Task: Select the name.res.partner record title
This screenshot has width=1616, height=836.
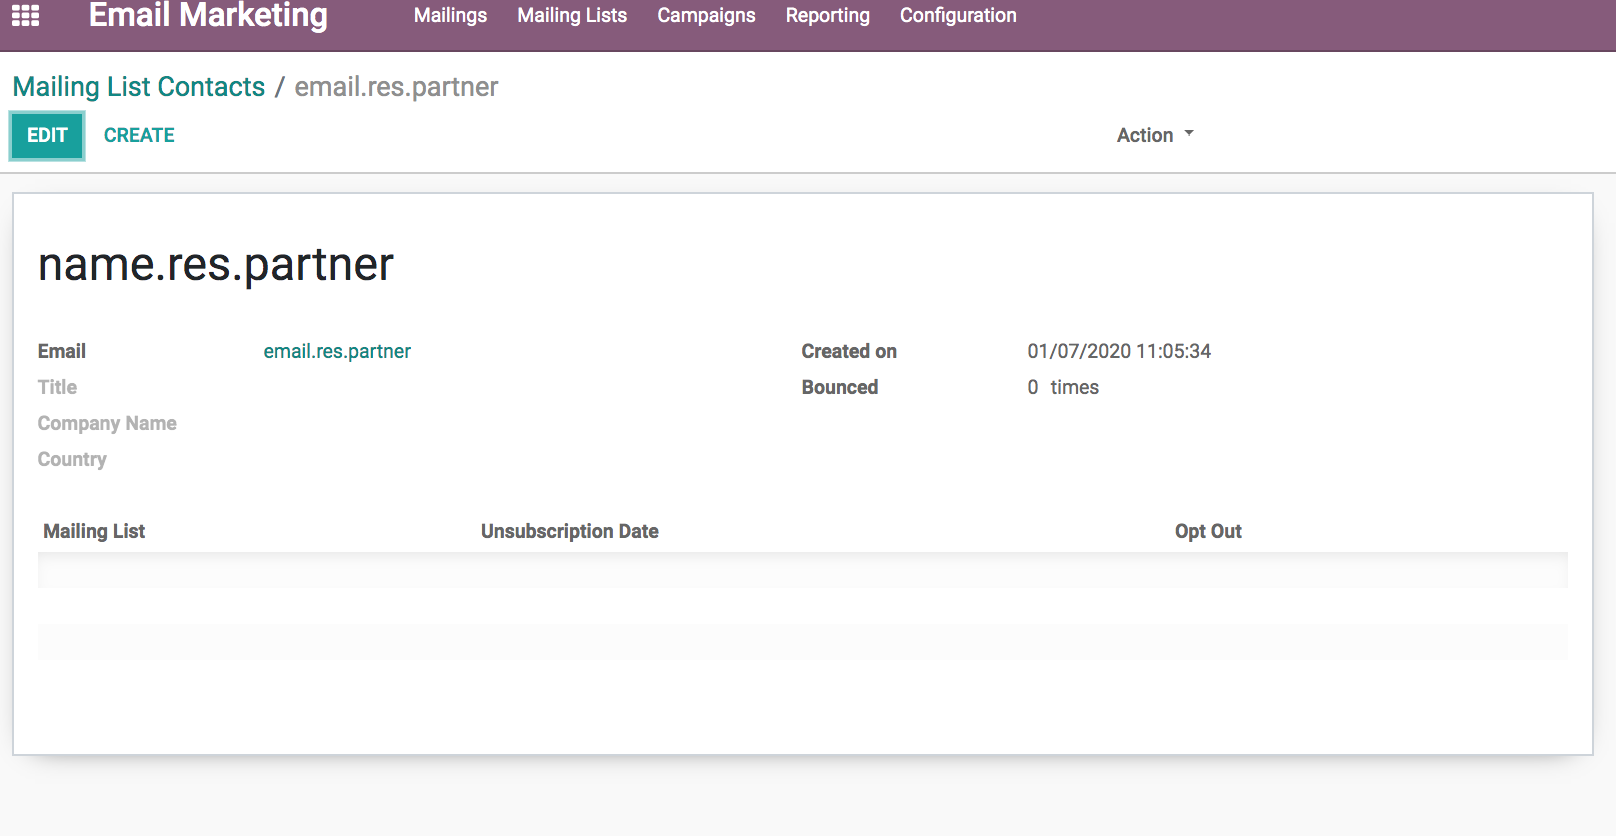Action: [x=216, y=264]
